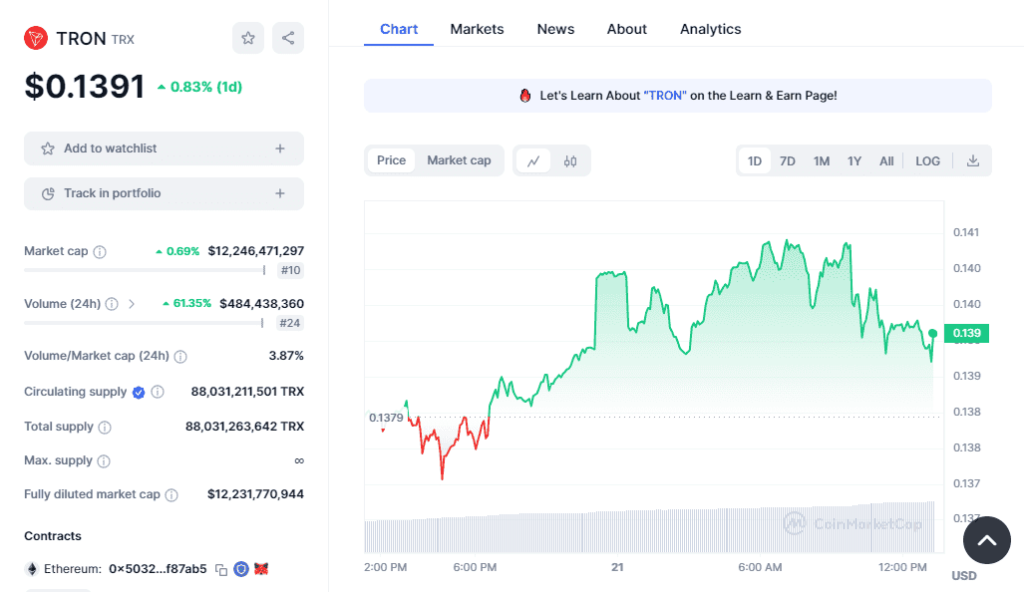Click the Circulating supply verified badge
This screenshot has height=592, width=1024.
tap(139, 392)
